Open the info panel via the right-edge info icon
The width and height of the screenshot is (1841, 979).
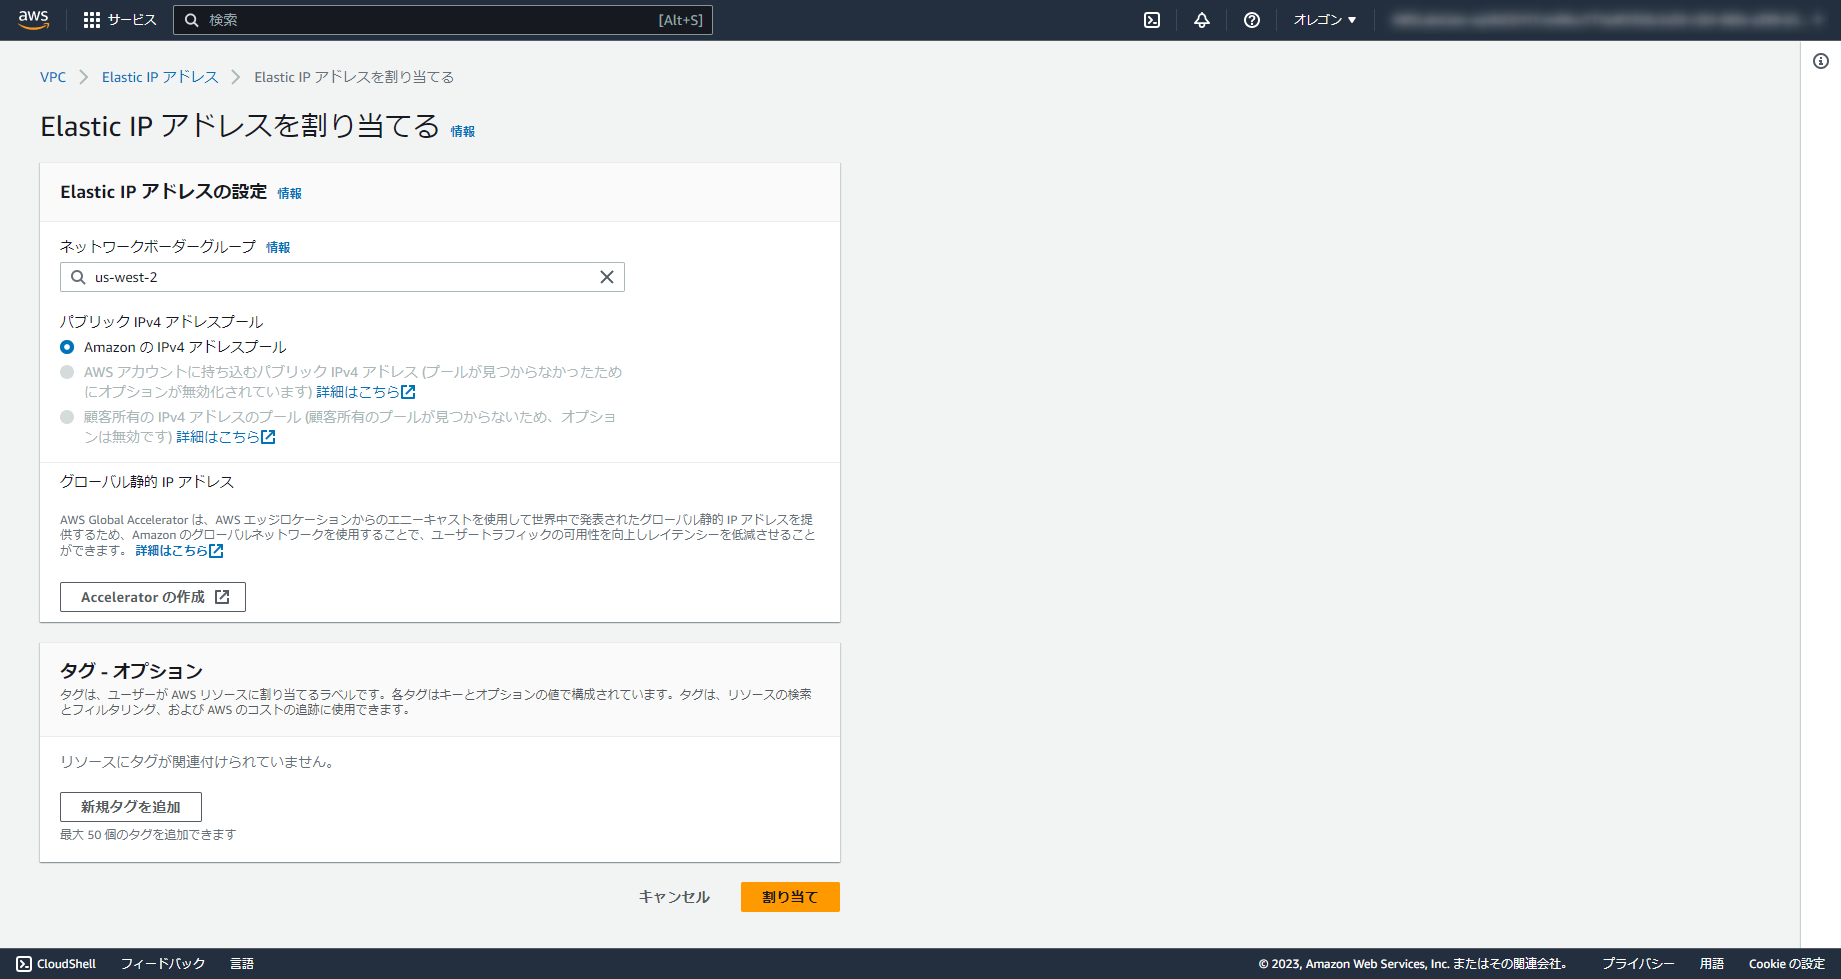click(x=1819, y=61)
